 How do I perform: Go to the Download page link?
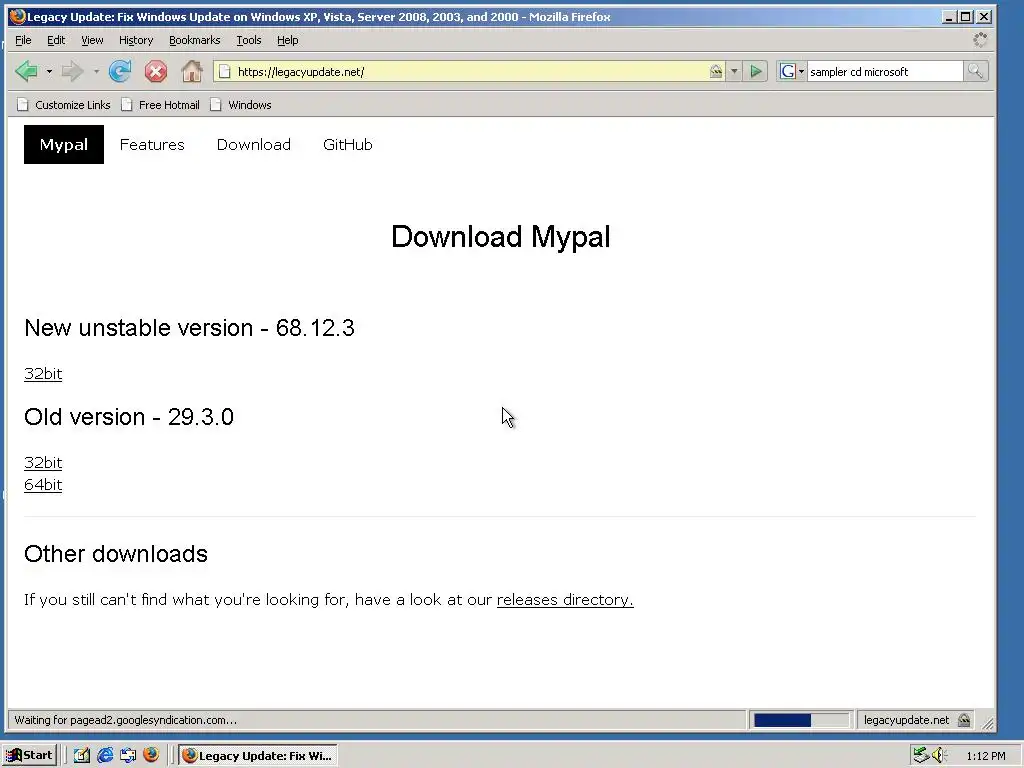click(x=254, y=144)
